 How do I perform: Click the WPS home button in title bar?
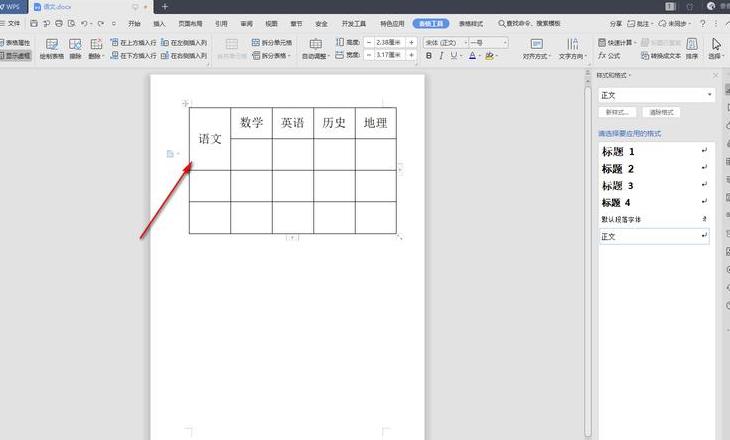coord(12,7)
